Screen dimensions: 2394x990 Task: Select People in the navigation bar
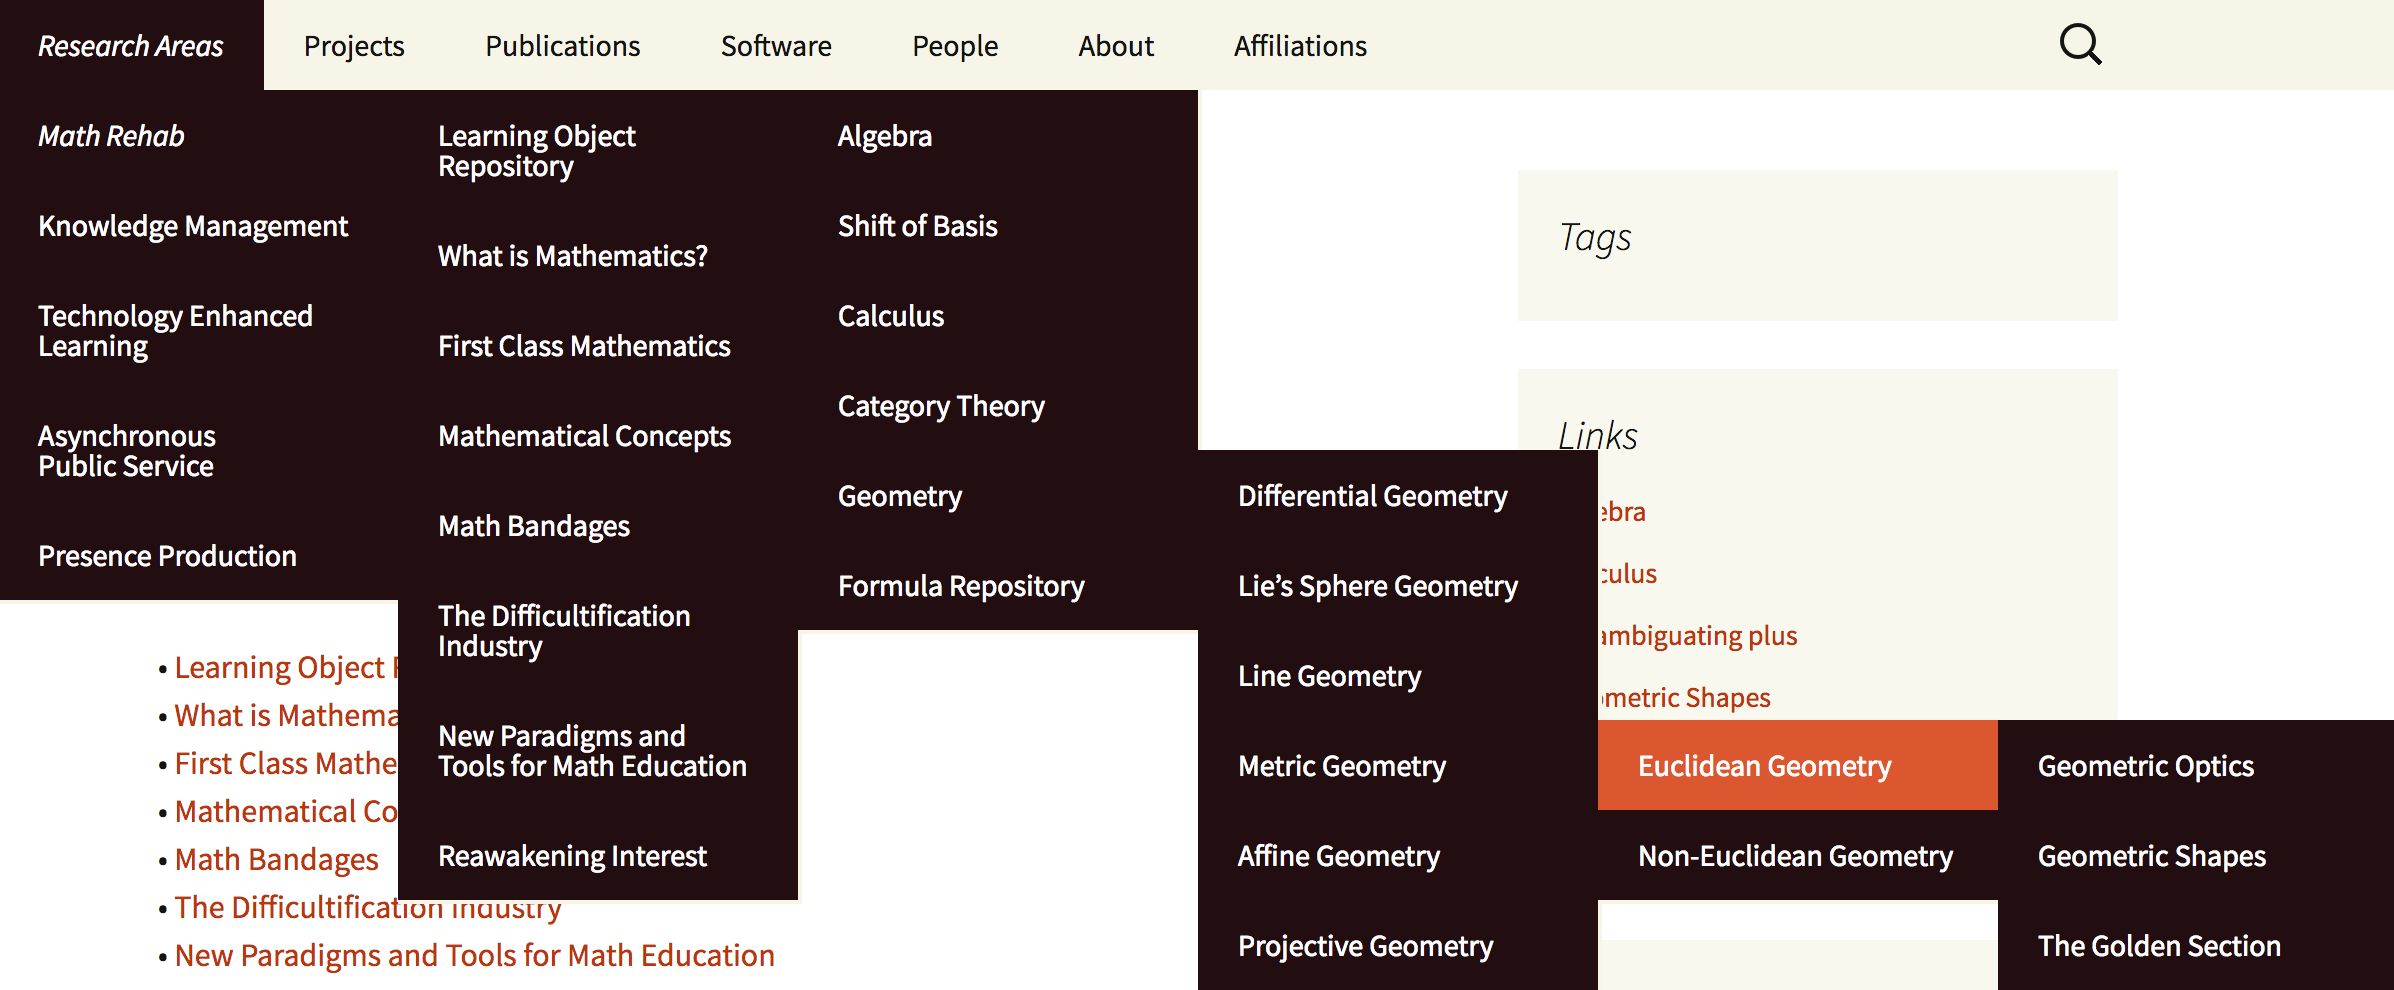click(x=955, y=46)
